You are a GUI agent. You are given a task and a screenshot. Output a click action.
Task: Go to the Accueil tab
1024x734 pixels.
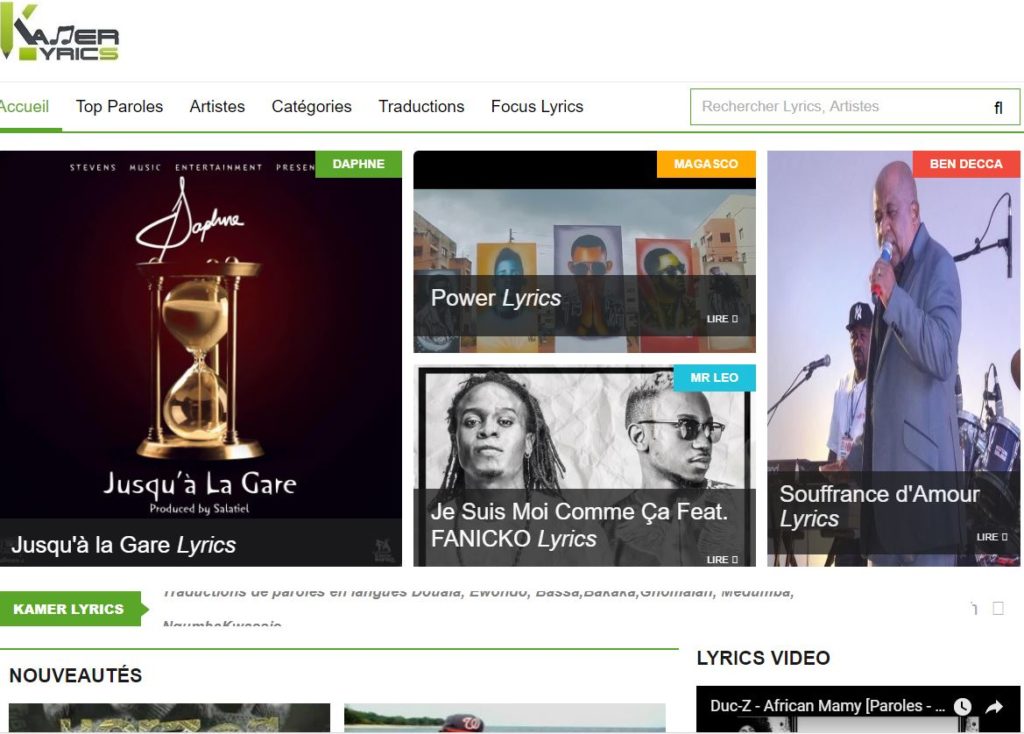point(24,106)
